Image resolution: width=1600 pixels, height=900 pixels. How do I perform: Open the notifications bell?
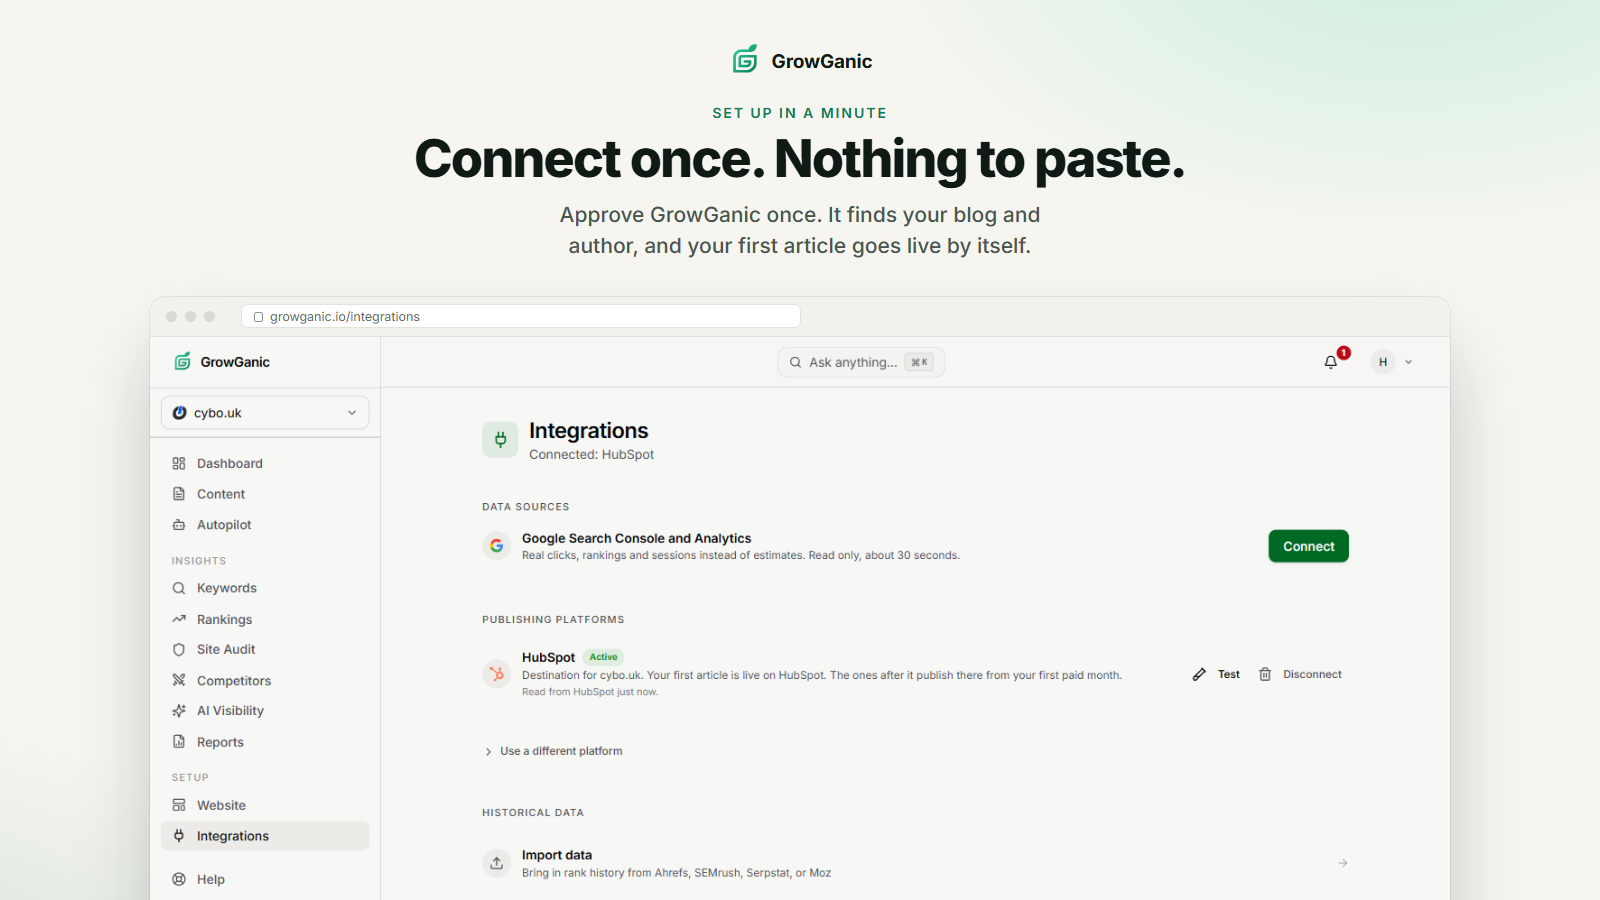pos(1331,362)
